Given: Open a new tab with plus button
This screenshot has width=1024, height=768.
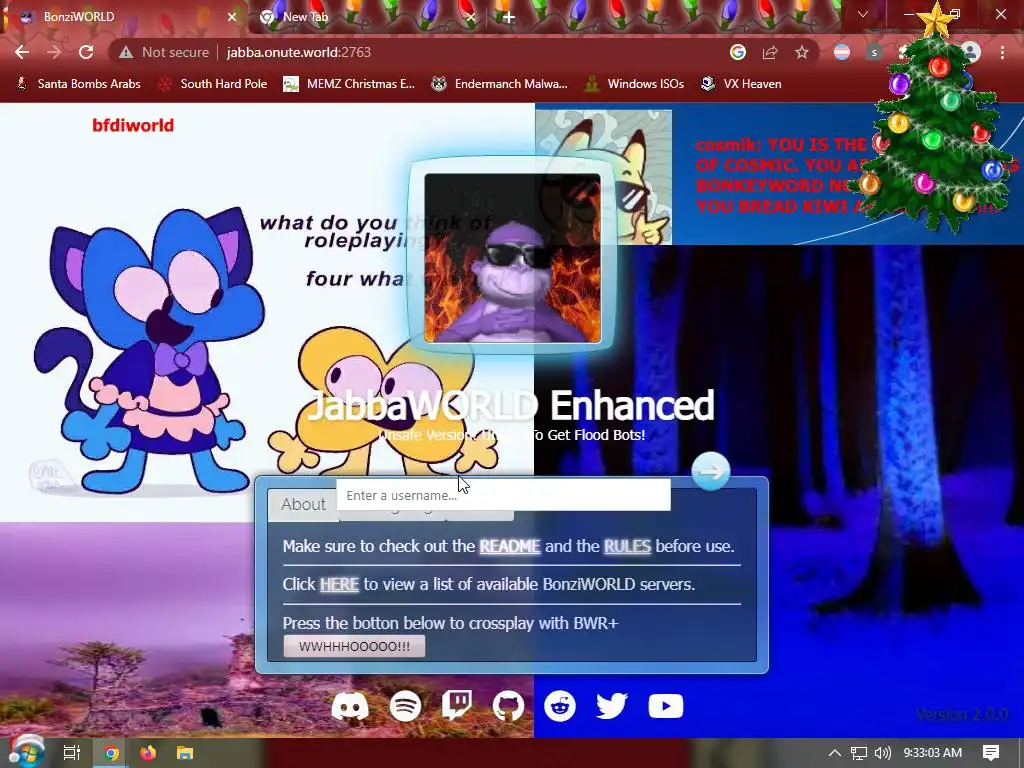Looking at the screenshot, I should [509, 17].
